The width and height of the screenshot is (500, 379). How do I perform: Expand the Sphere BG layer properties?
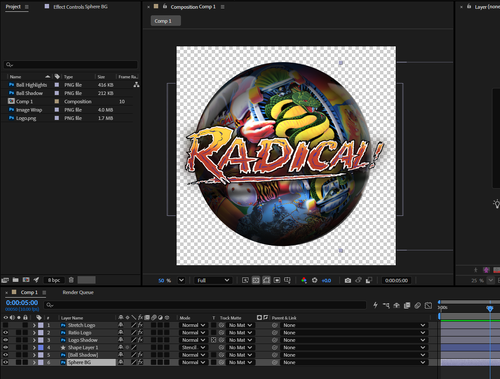click(x=34, y=362)
